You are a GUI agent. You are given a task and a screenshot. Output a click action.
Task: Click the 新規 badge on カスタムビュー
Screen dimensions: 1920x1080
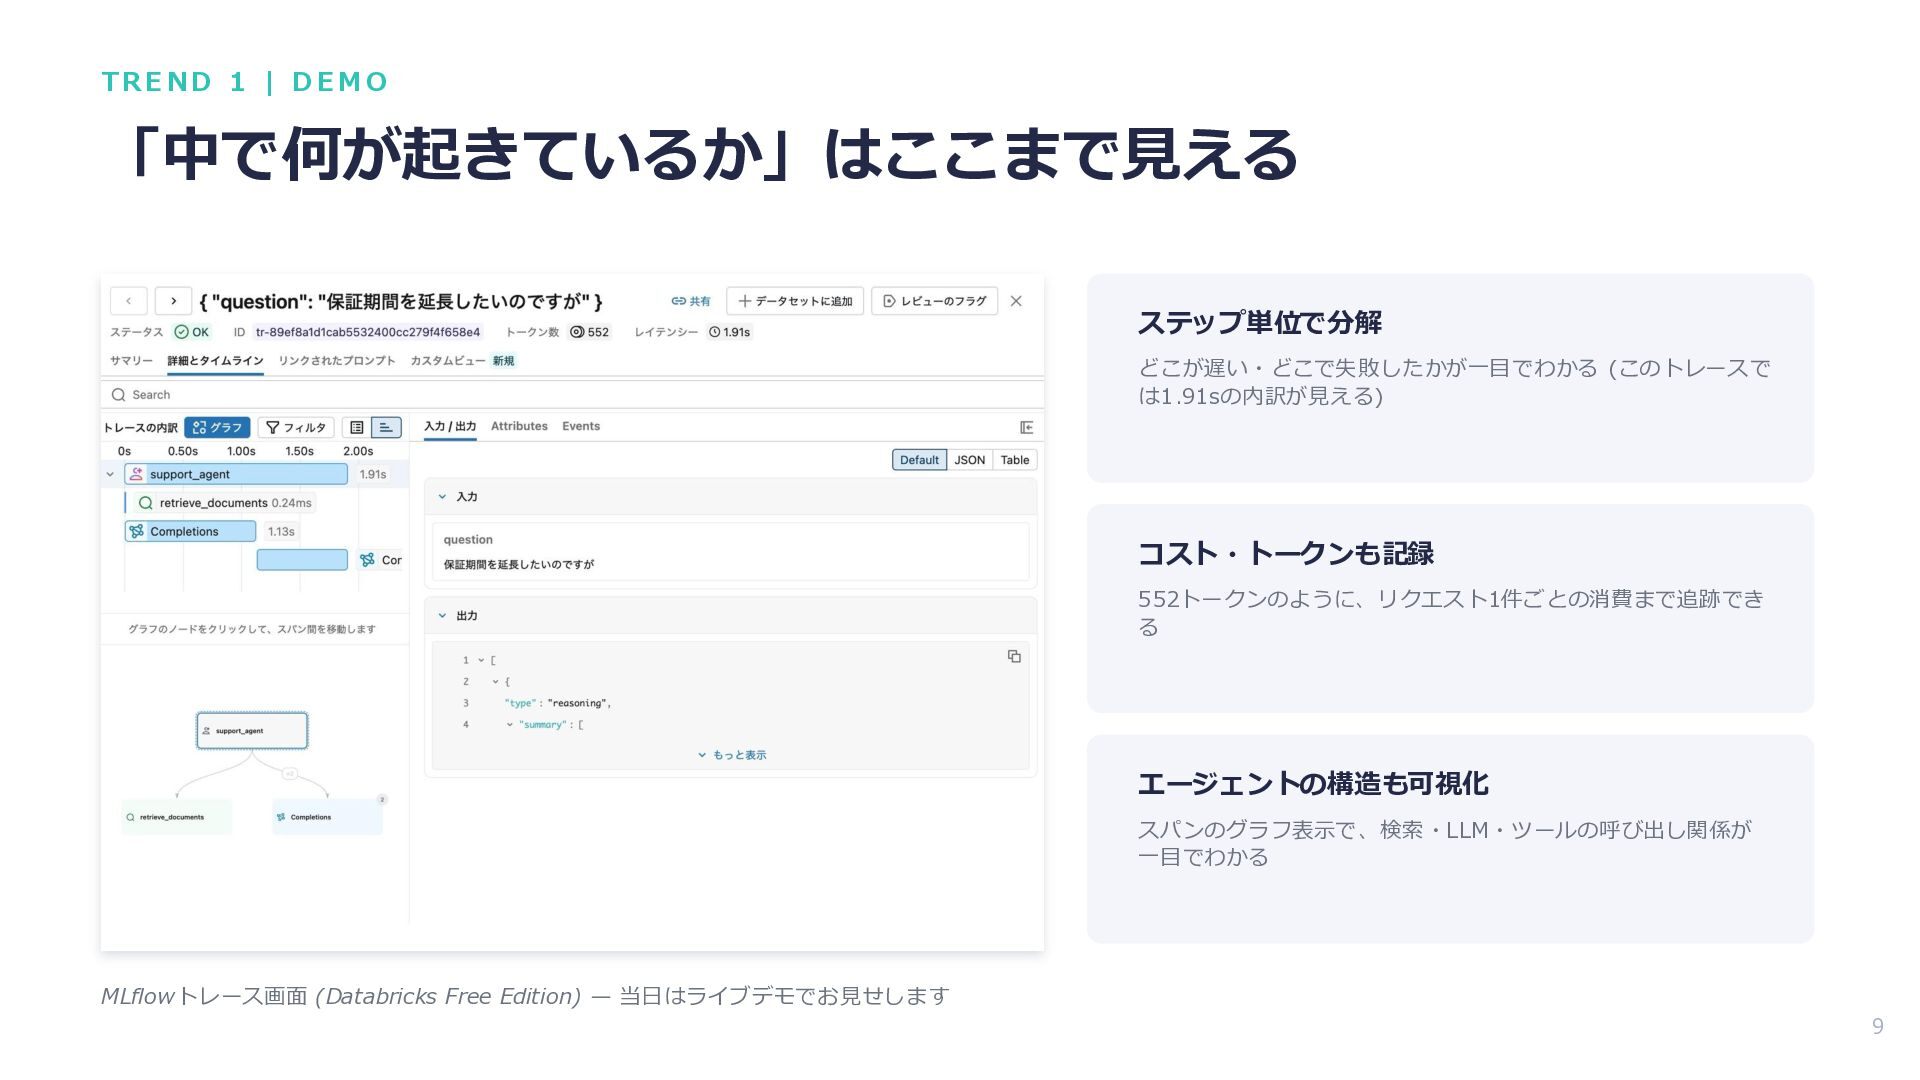pos(503,361)
